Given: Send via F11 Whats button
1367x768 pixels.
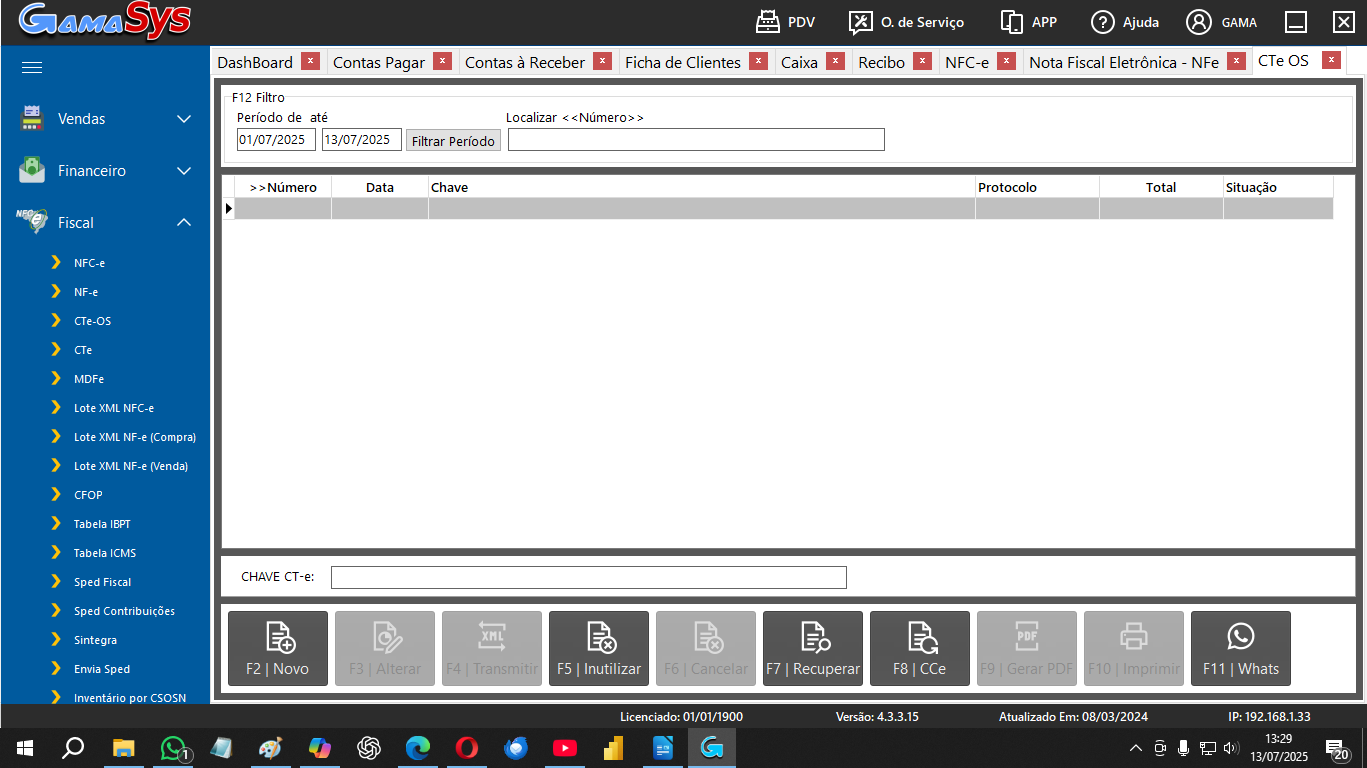Looking at the screenshot, I should (1241, 648).
